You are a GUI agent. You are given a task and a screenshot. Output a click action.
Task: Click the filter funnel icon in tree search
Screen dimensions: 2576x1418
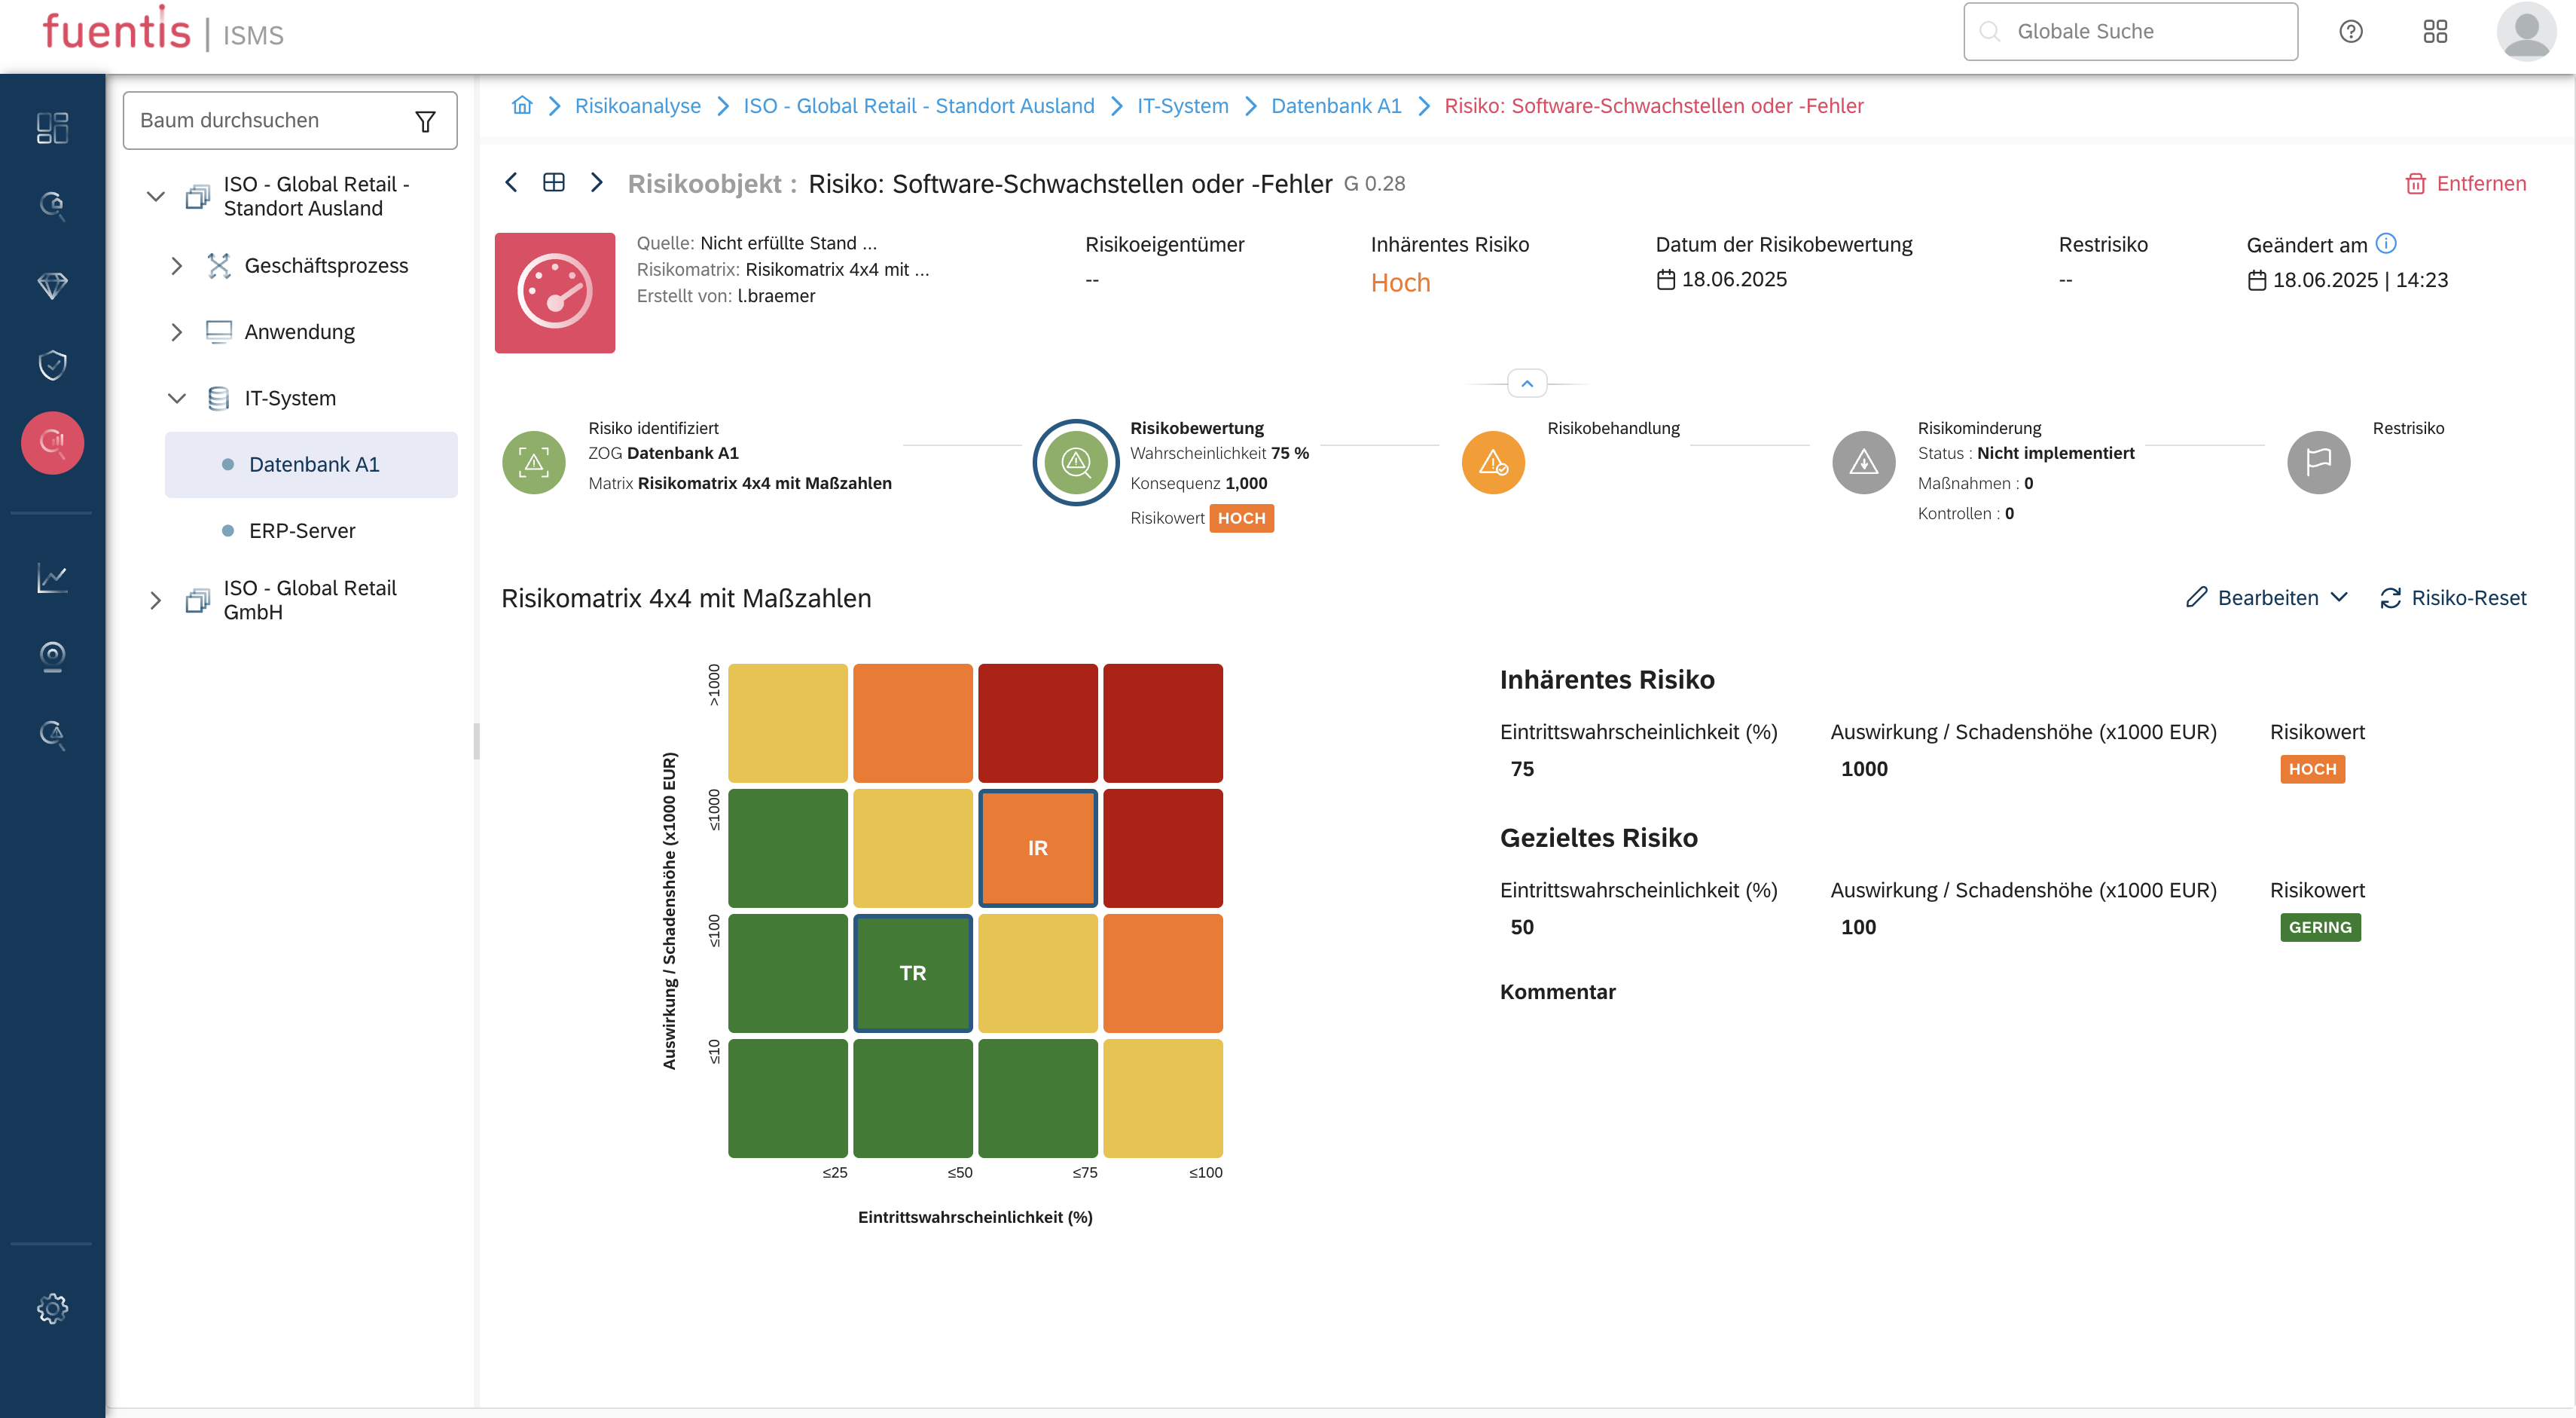tap(425, 121)
